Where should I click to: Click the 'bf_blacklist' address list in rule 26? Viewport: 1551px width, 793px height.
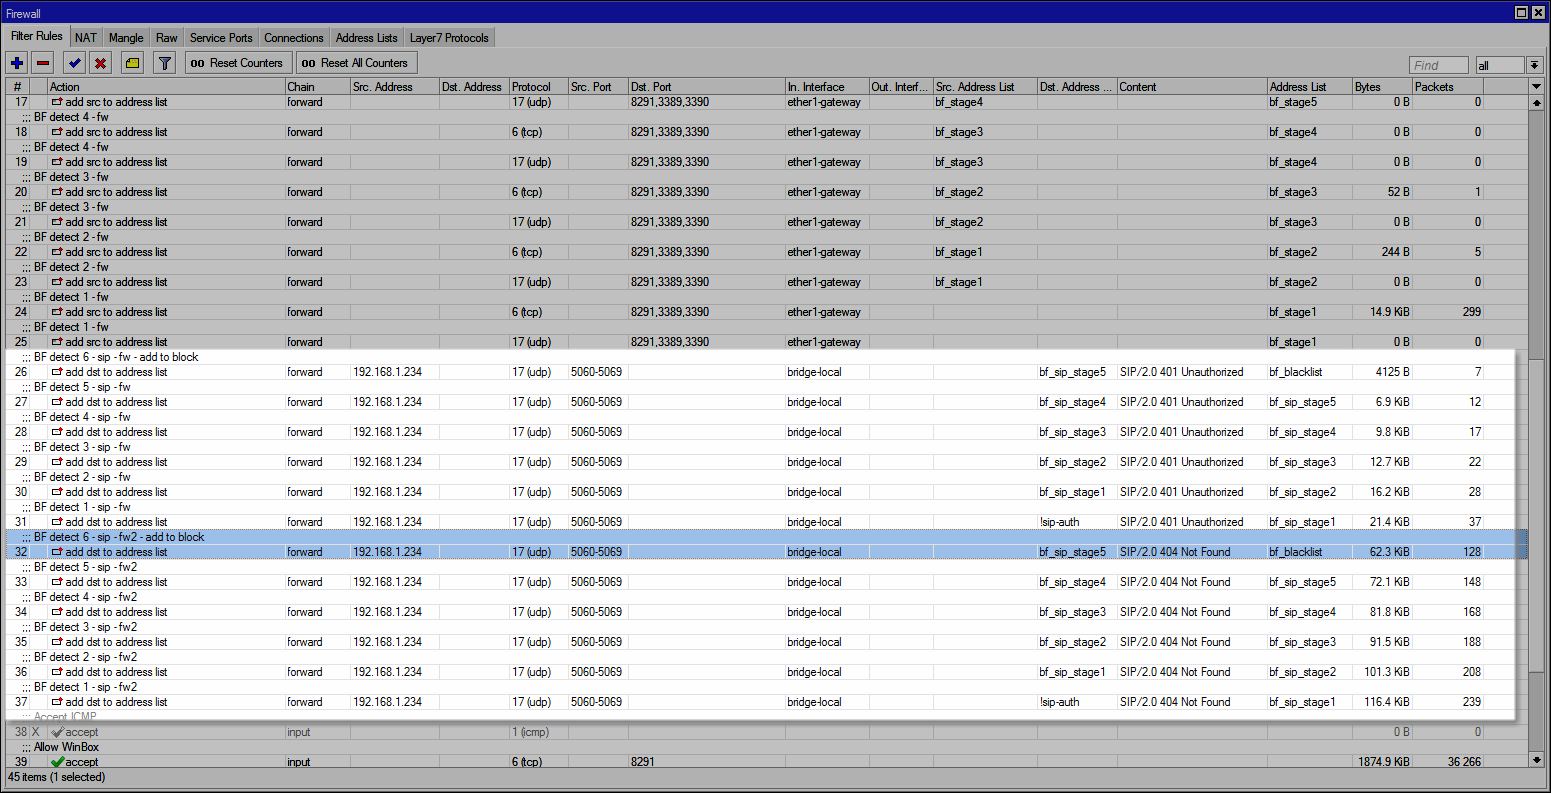(x=1296, y=372)
